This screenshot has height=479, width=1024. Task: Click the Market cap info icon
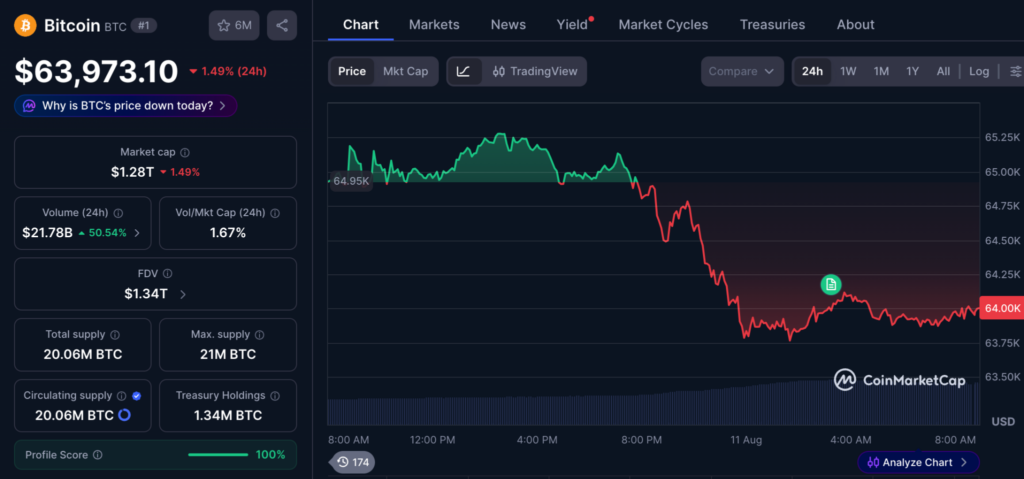pyautogui.click(x=185, y=152)
